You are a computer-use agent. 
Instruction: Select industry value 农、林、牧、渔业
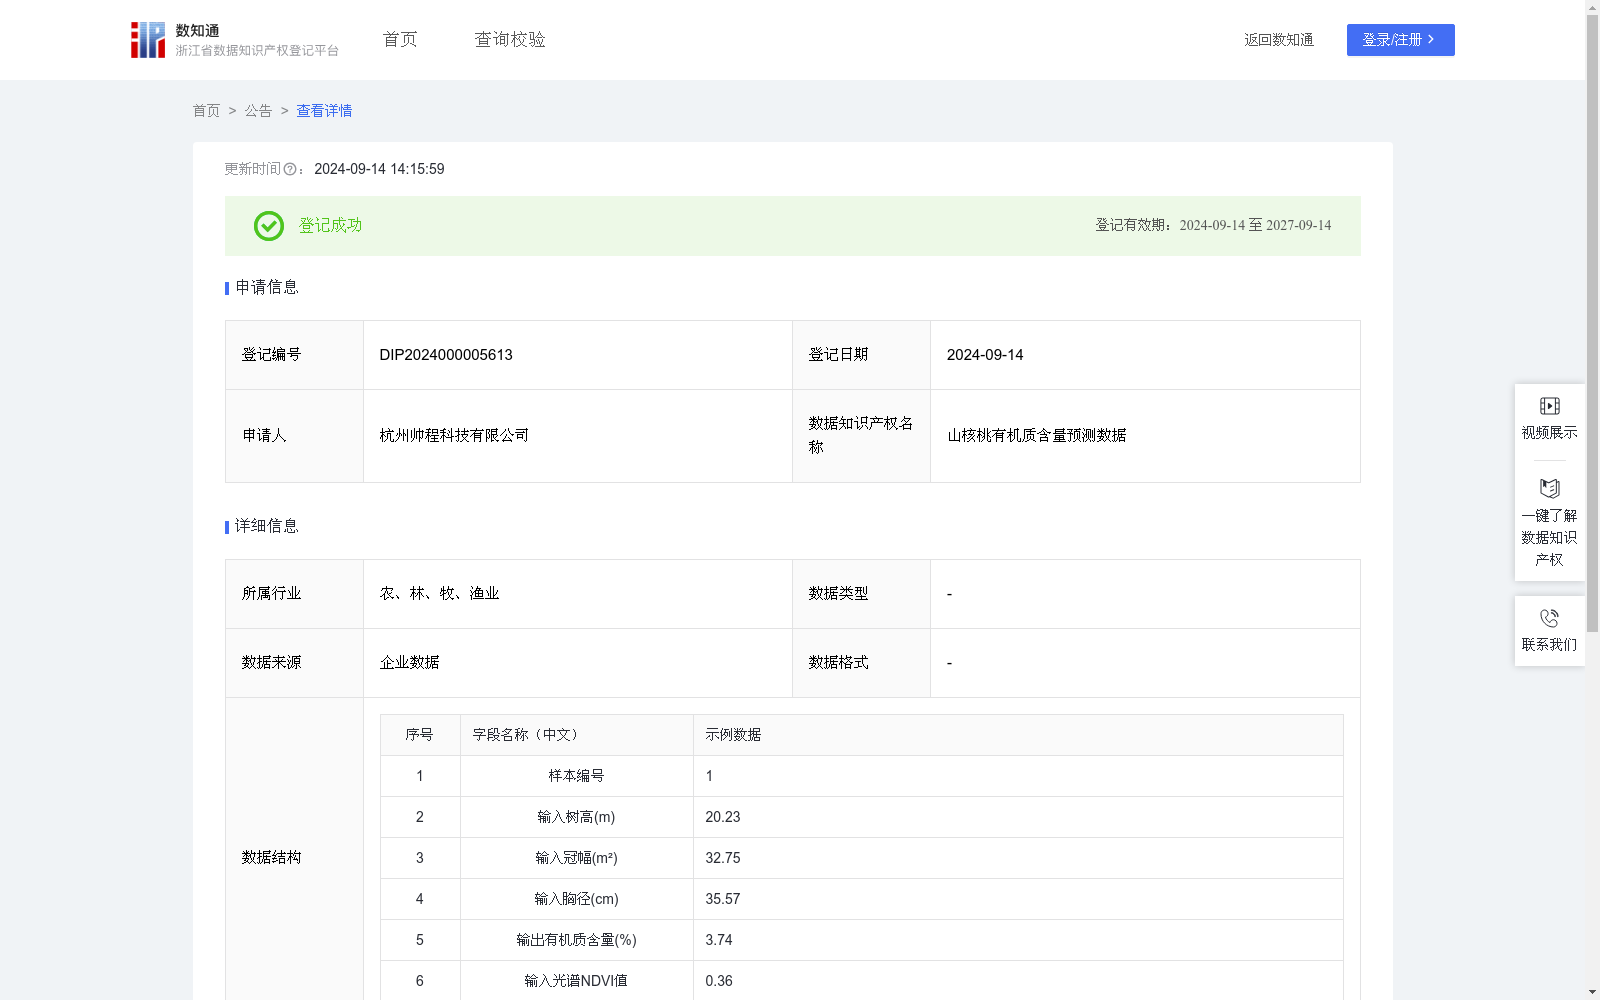(439, 594)
